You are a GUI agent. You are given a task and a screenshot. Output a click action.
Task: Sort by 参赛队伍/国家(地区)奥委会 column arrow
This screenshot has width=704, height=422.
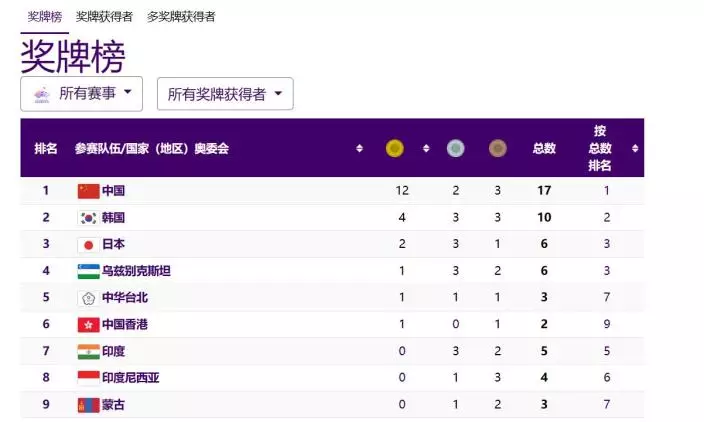pyautogui.click(x=359, y=148)
